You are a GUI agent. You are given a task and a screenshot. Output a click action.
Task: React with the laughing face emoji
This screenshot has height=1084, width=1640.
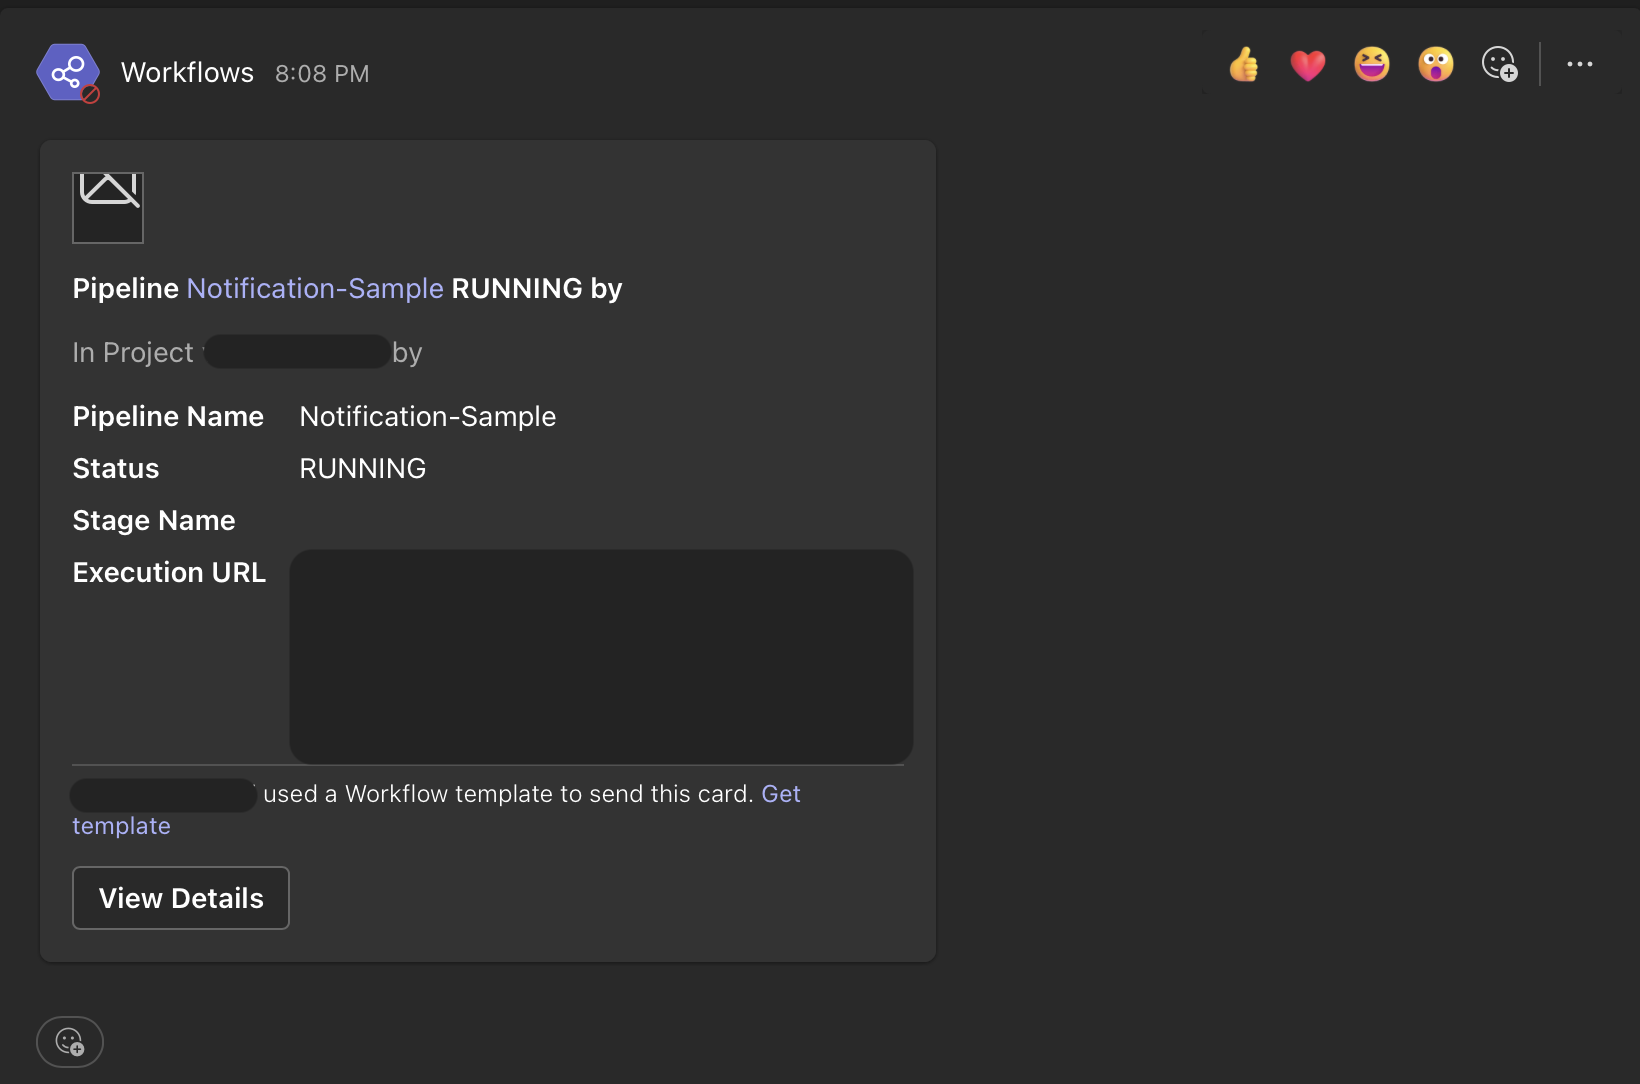pos(1372,65)
